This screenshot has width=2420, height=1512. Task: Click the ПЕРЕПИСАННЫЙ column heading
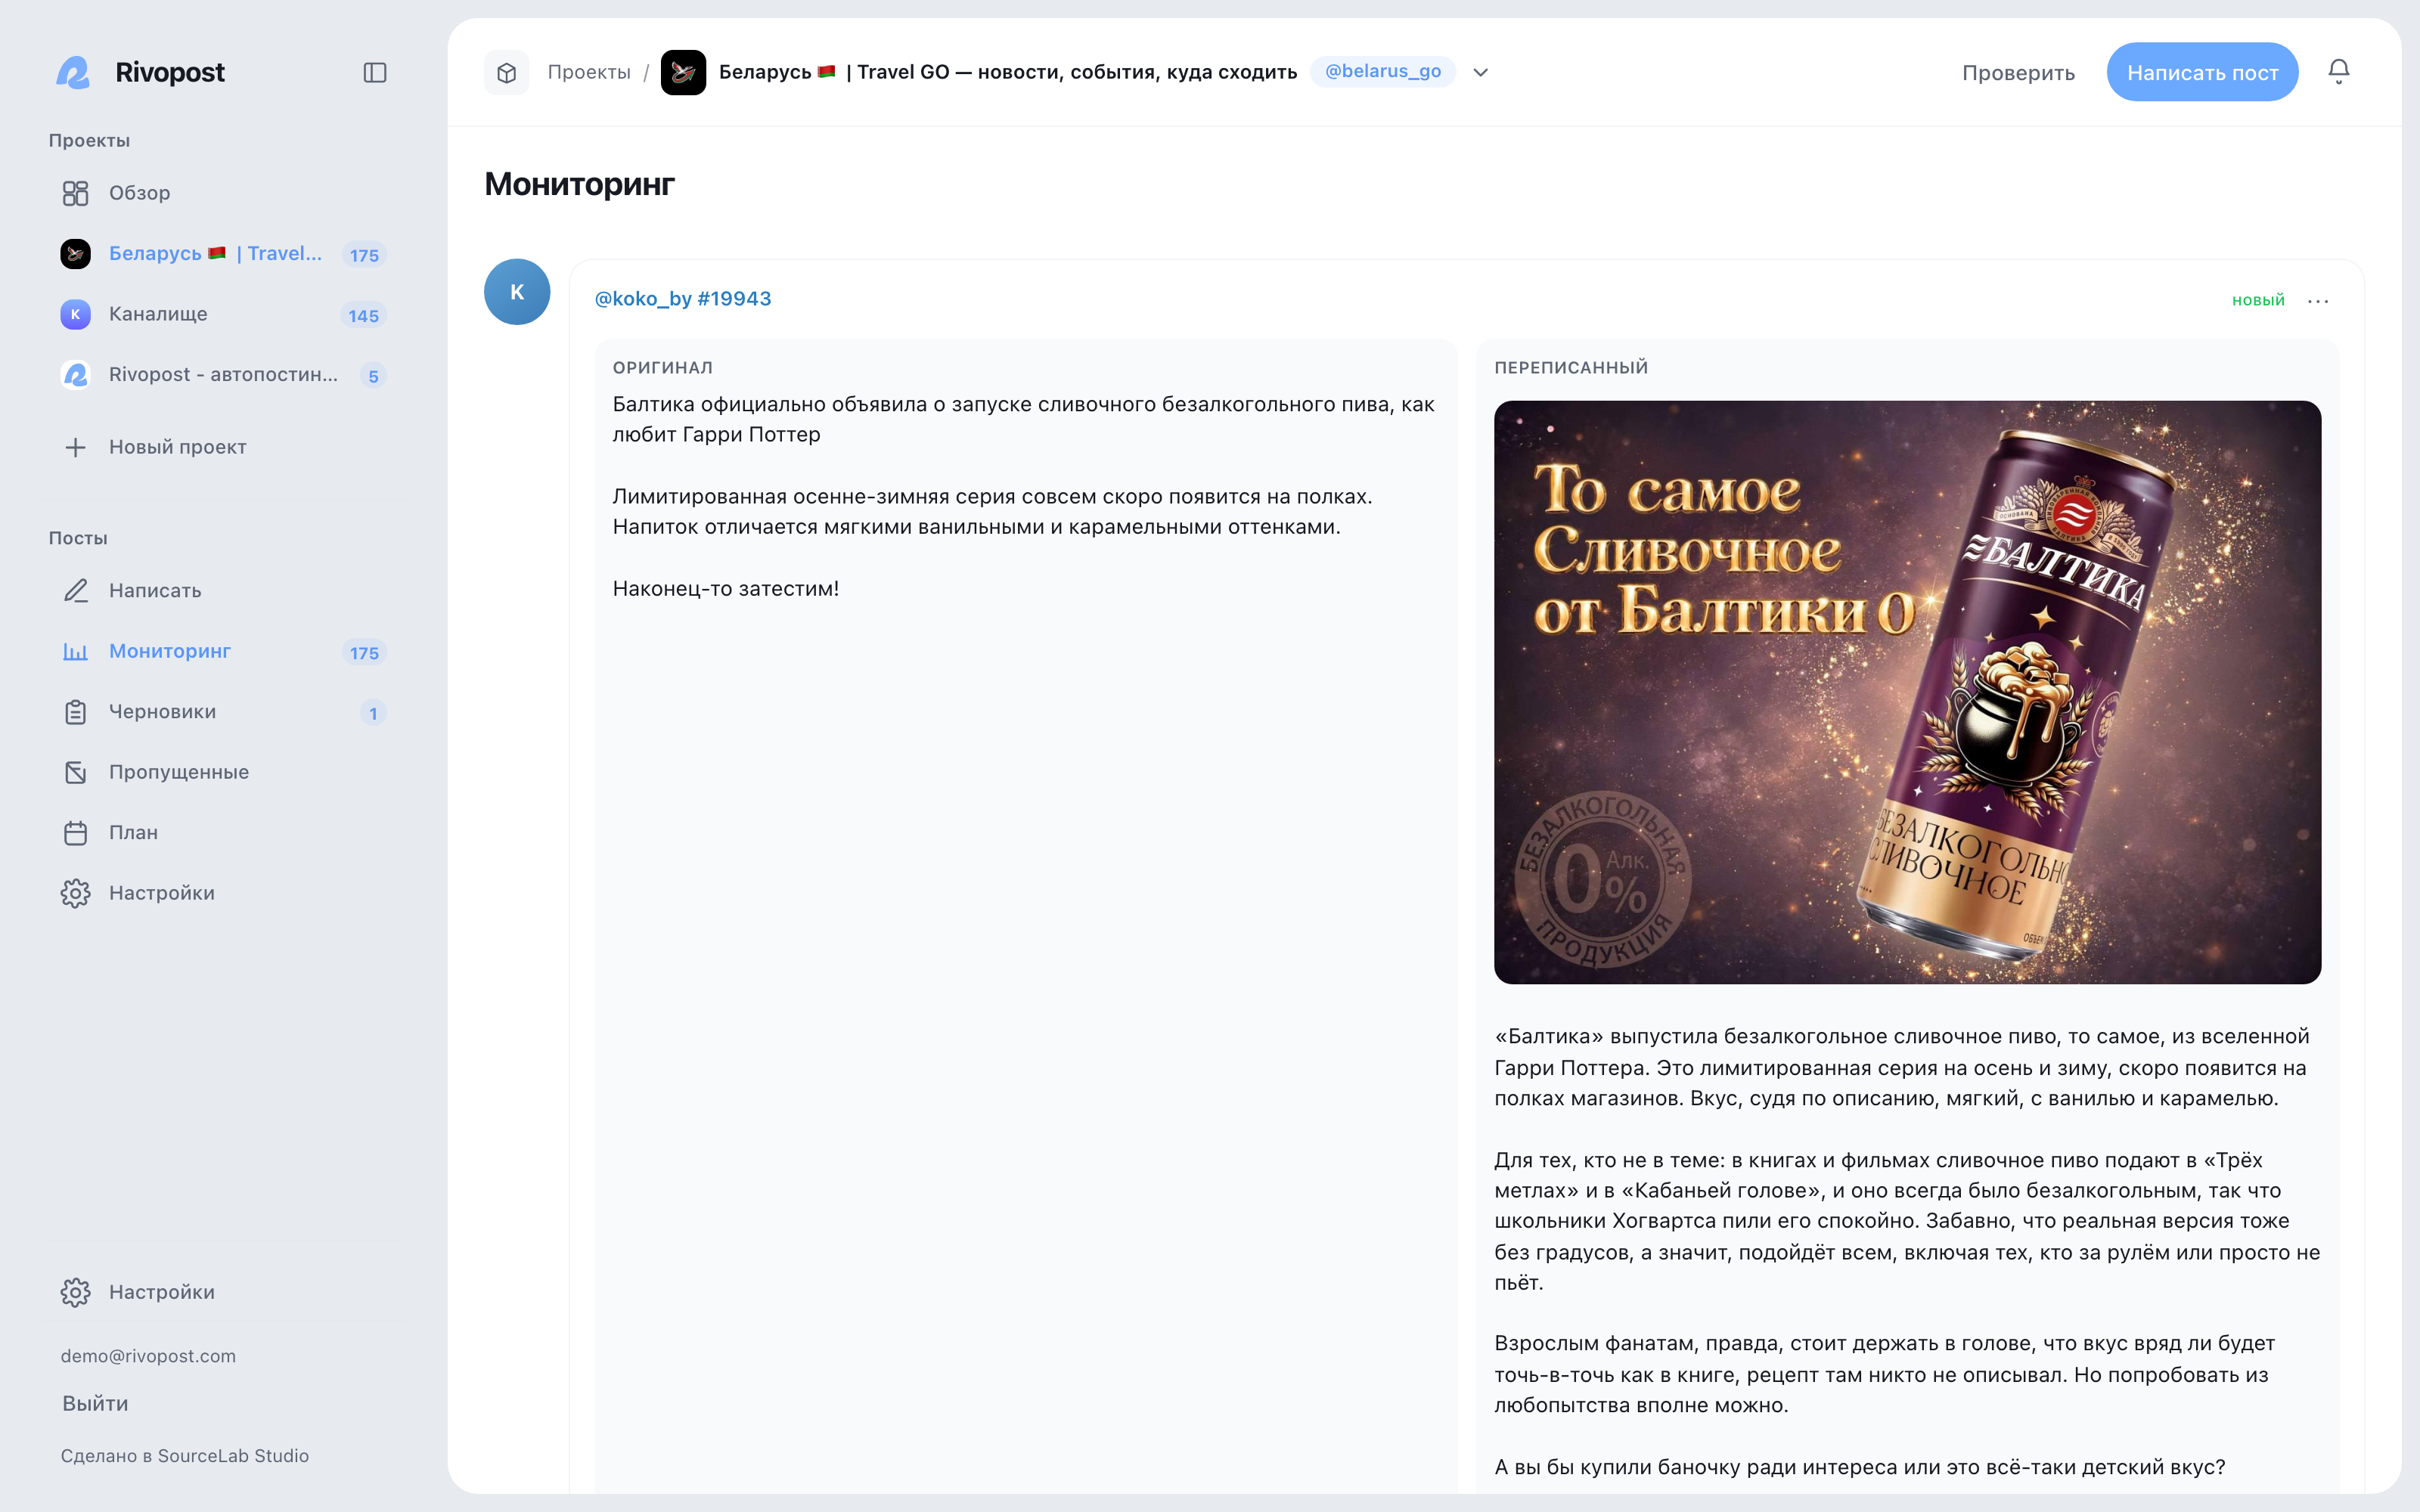click(1571, 367)
